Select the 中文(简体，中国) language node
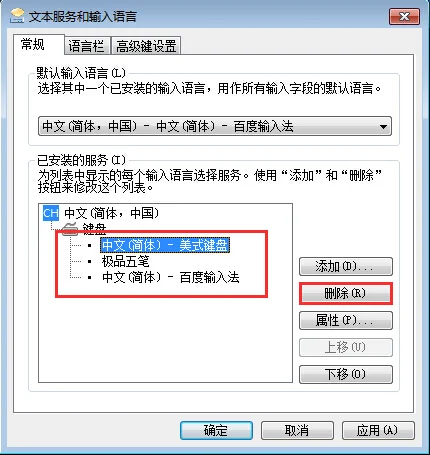430x455 pixels. click(x=111, y=213)
